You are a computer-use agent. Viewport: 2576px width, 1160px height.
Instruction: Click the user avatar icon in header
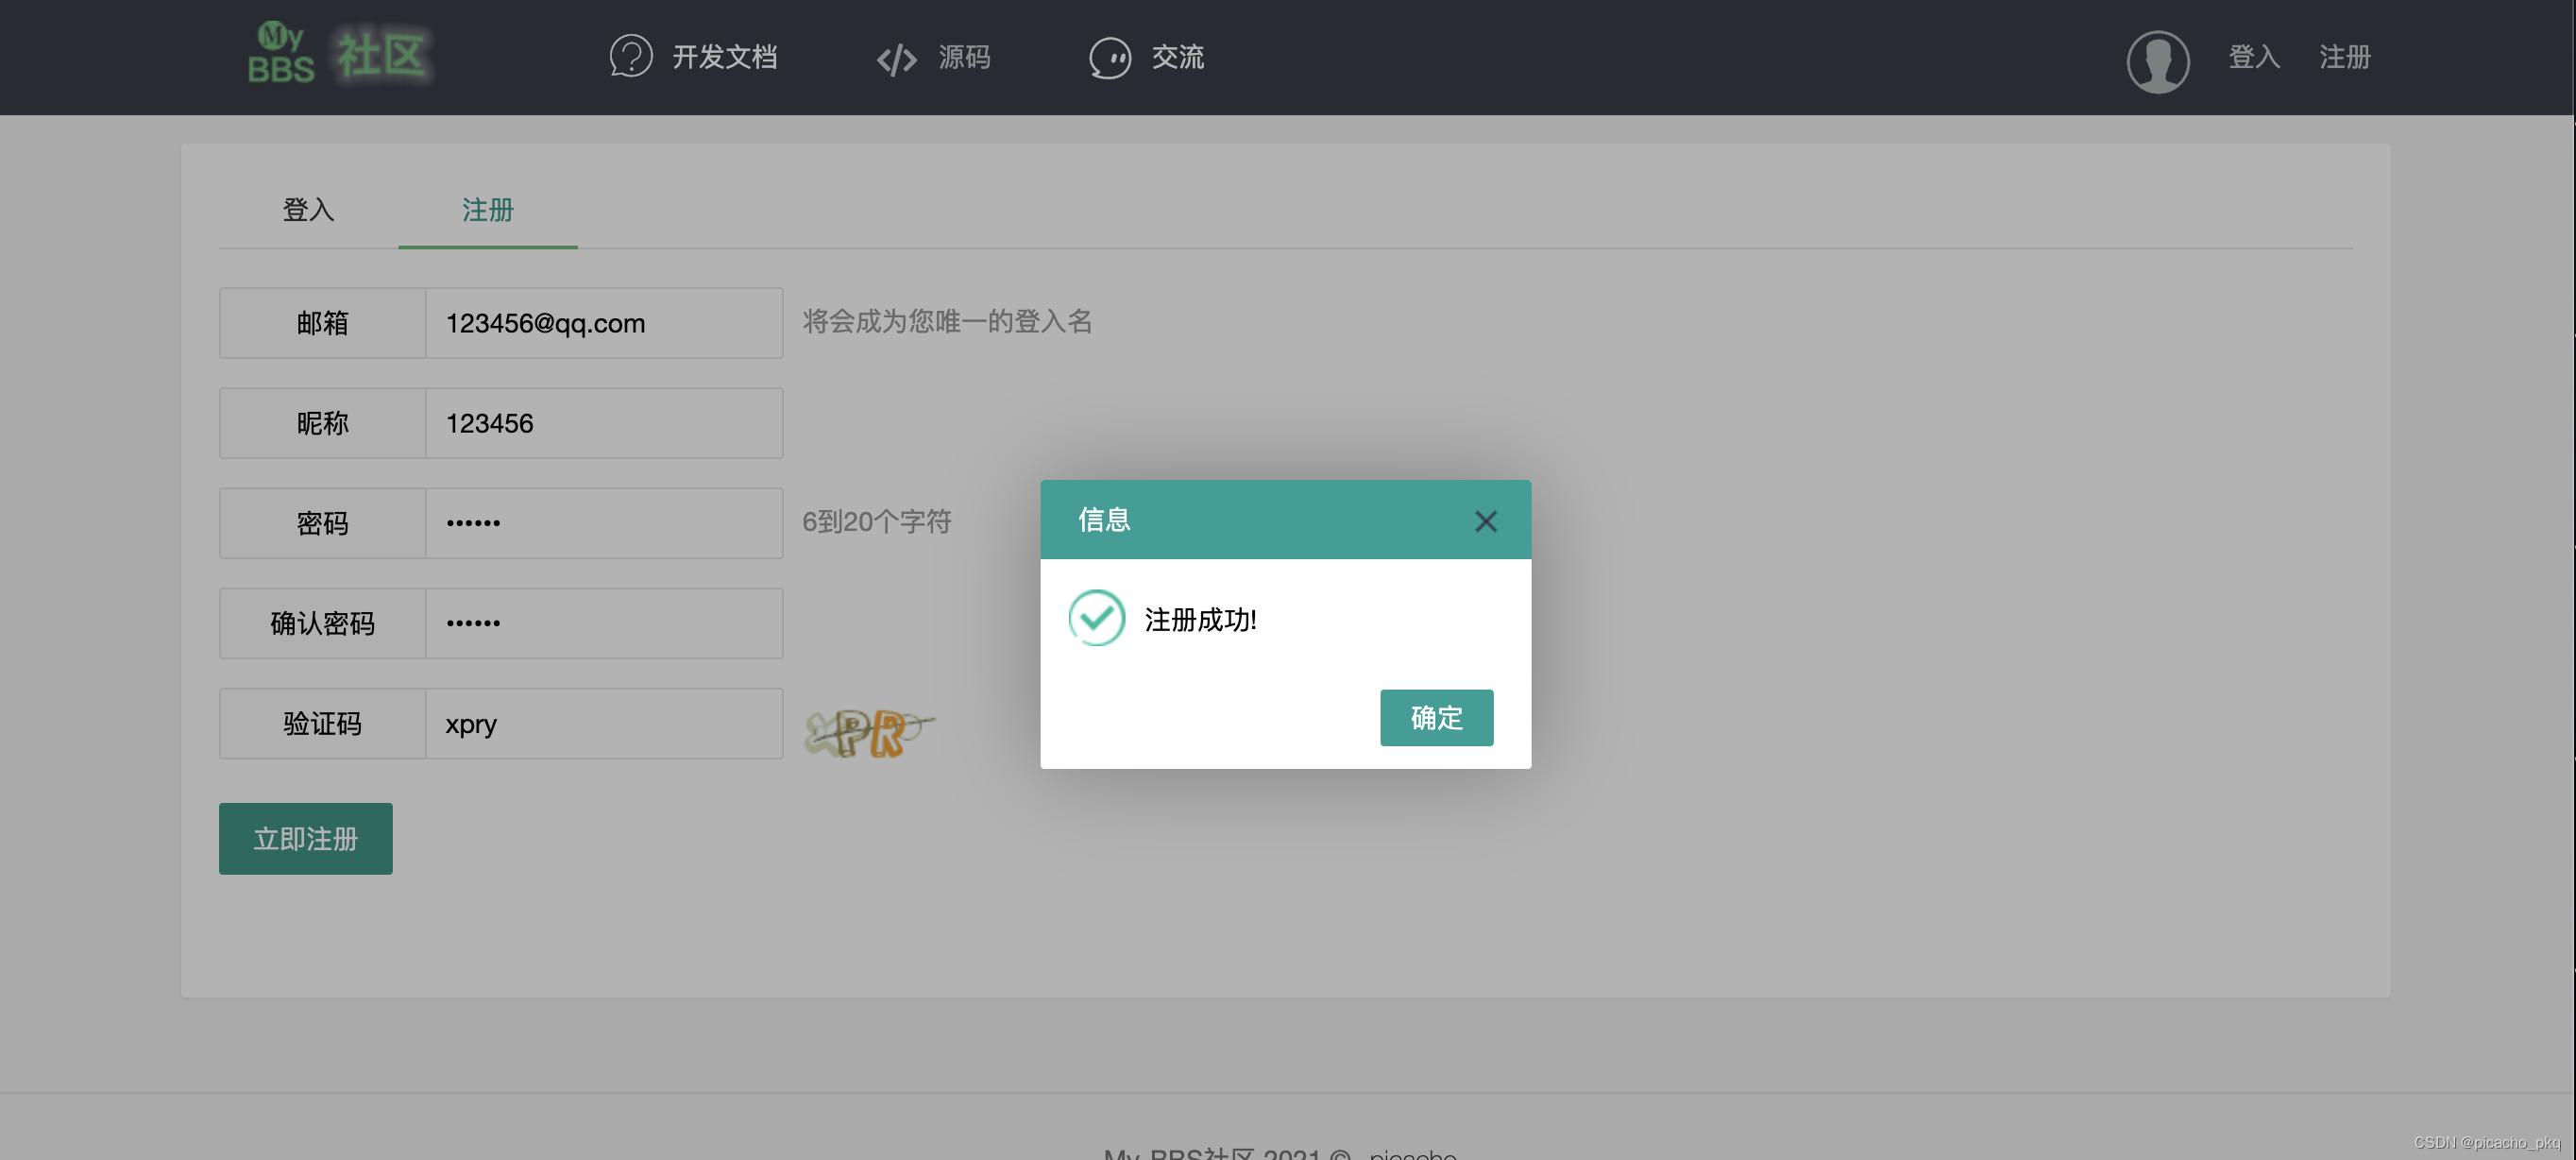pyautogui.click(x=2157, y=60)
